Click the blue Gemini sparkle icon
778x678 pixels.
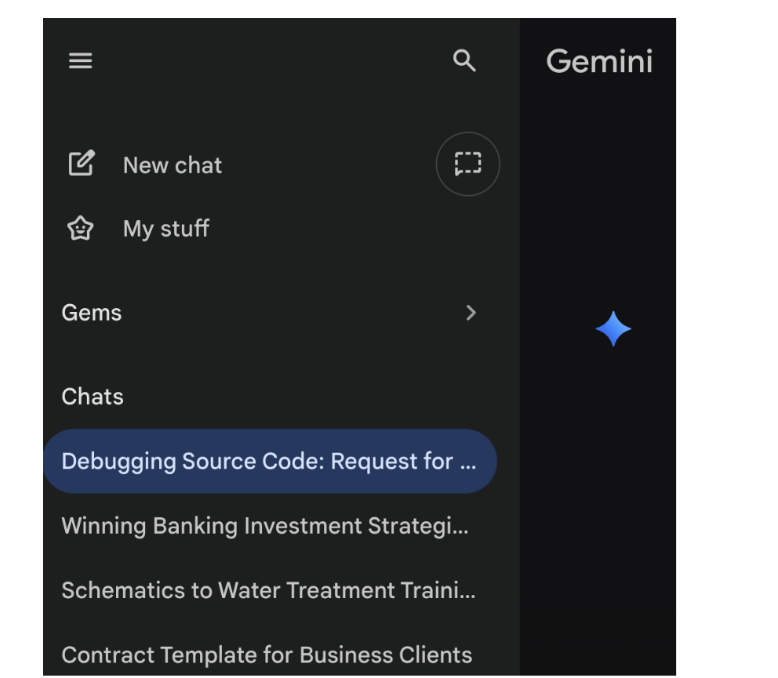[x=613, y=329]
